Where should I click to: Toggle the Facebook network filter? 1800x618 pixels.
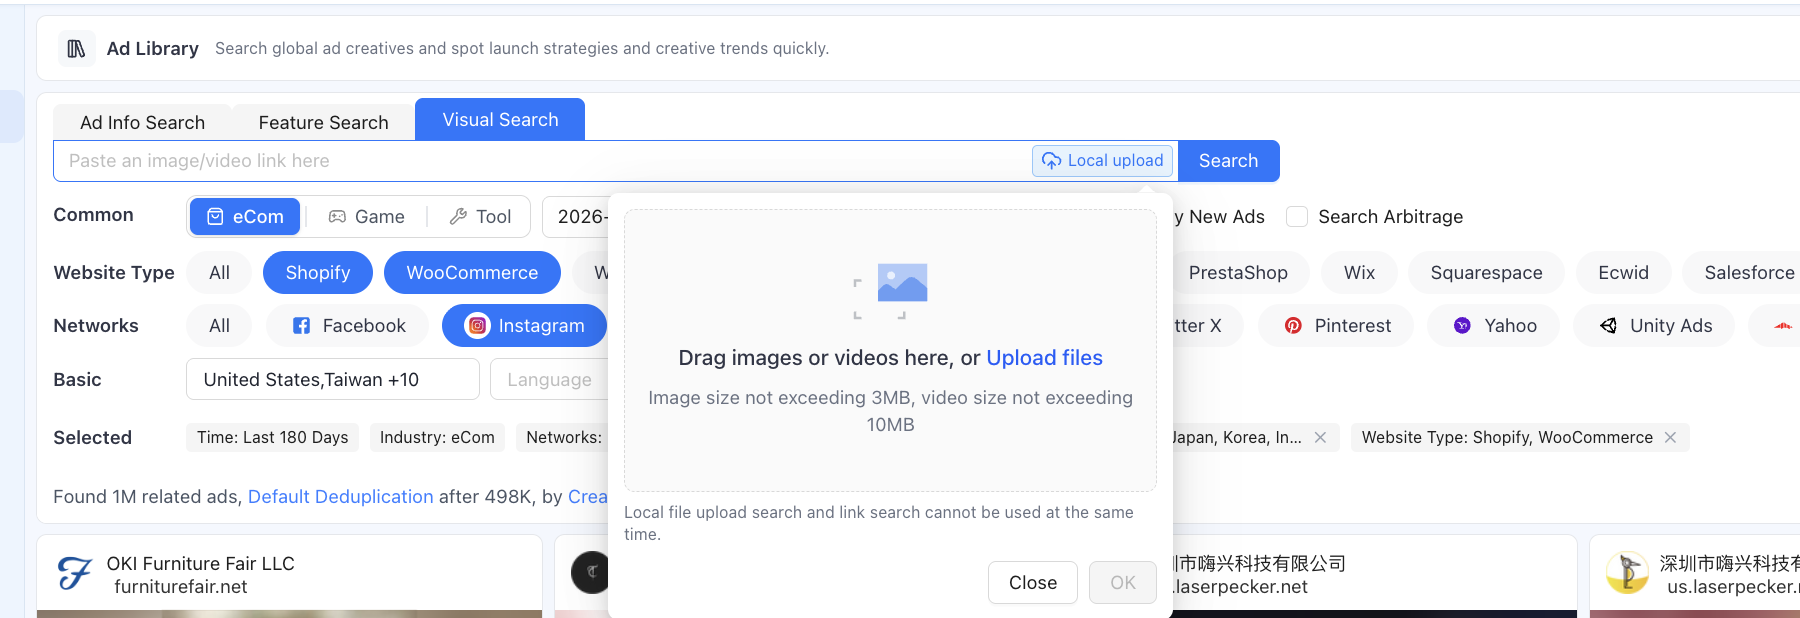pos(349,326)
